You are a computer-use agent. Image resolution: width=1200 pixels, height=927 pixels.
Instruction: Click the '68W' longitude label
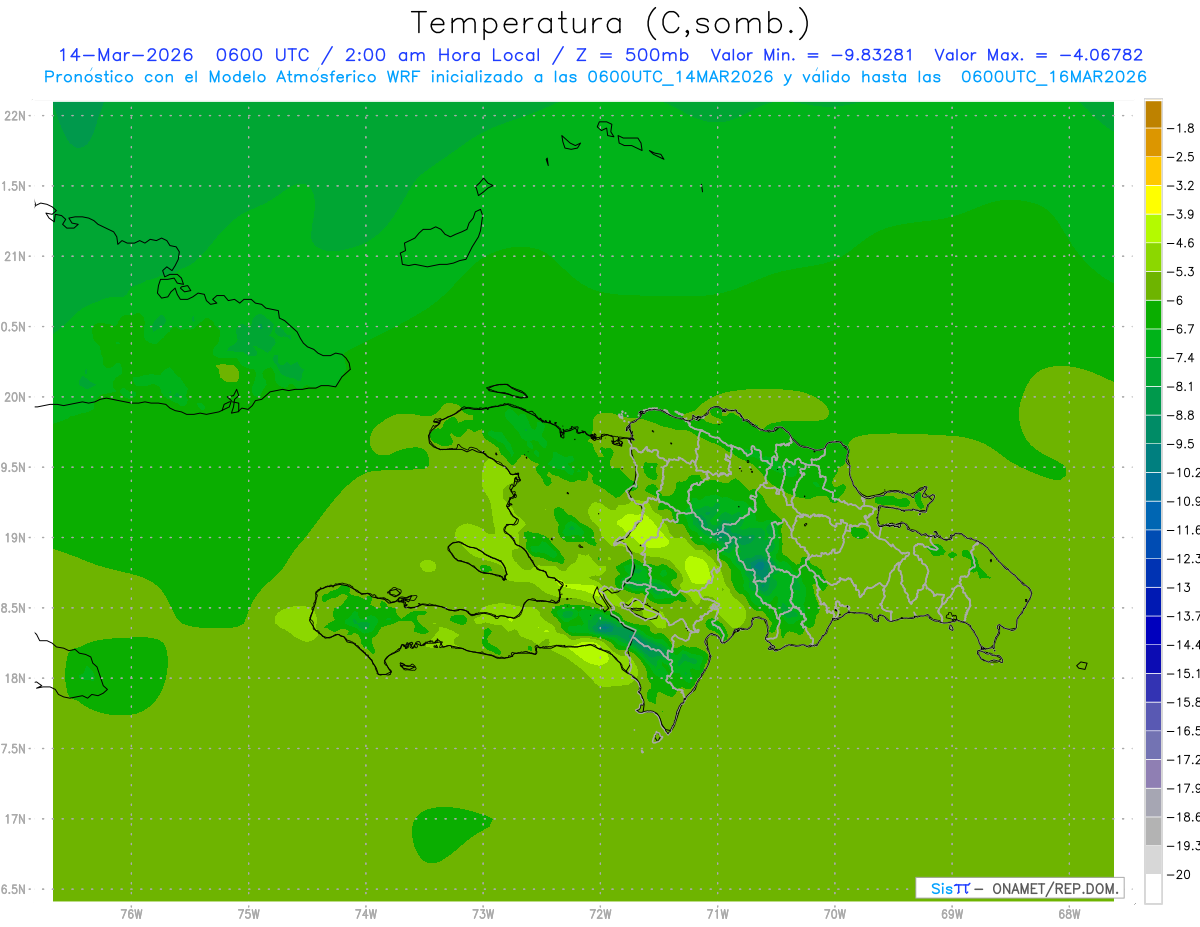1069,913
